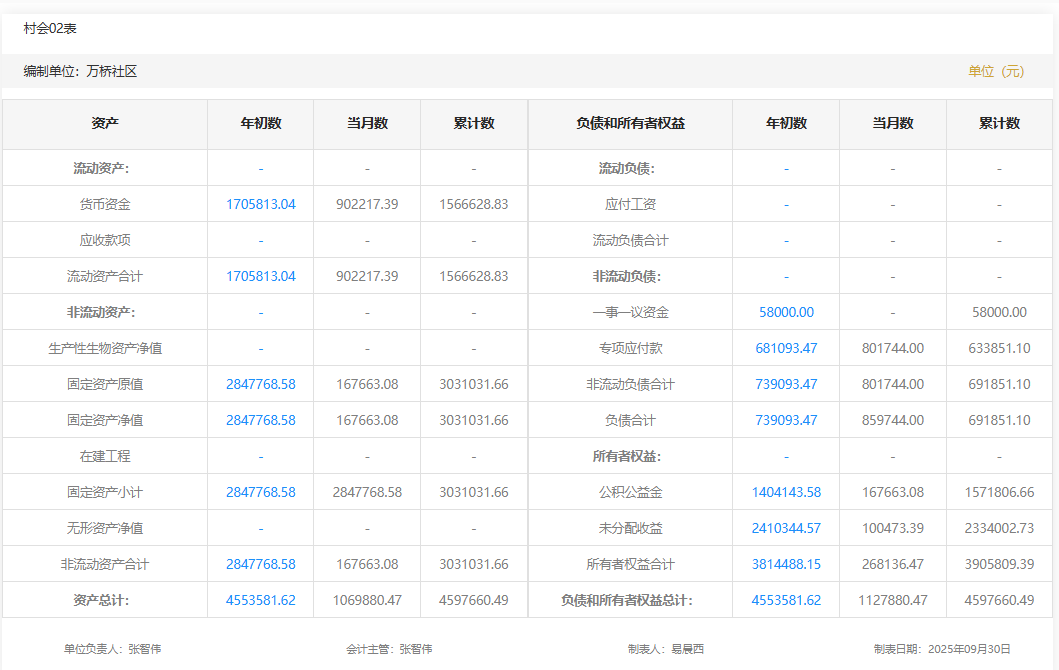Click the 资产 column header
The height and width of the screenshot is (670, 1059).
(x=105, y=124)
